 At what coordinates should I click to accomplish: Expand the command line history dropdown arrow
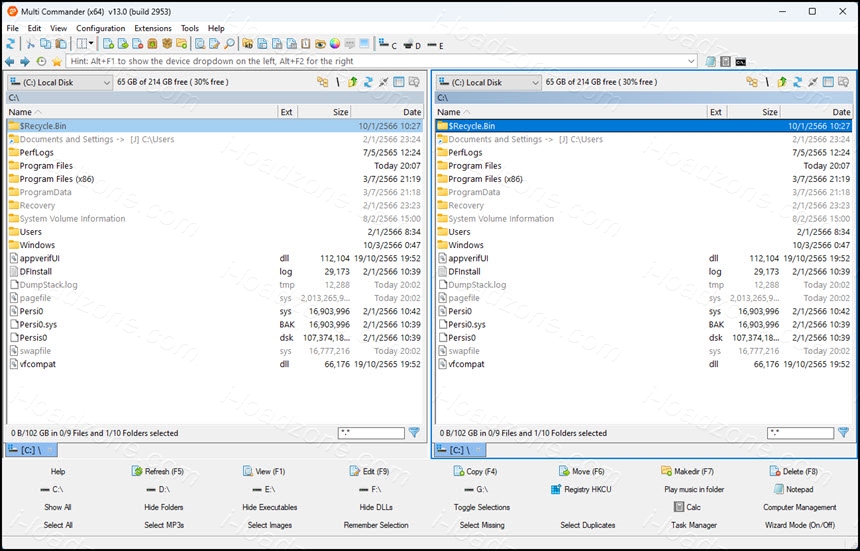pos(691,61)
